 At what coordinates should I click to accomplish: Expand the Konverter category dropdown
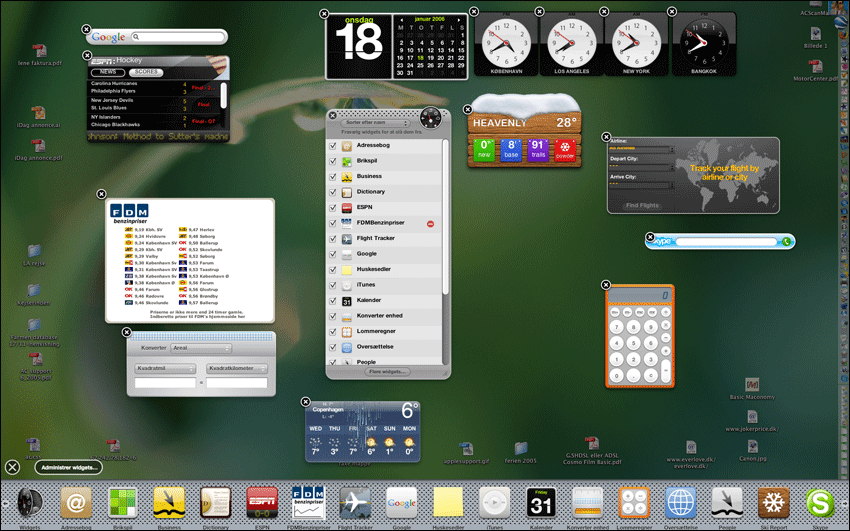[x=200, y=348]
